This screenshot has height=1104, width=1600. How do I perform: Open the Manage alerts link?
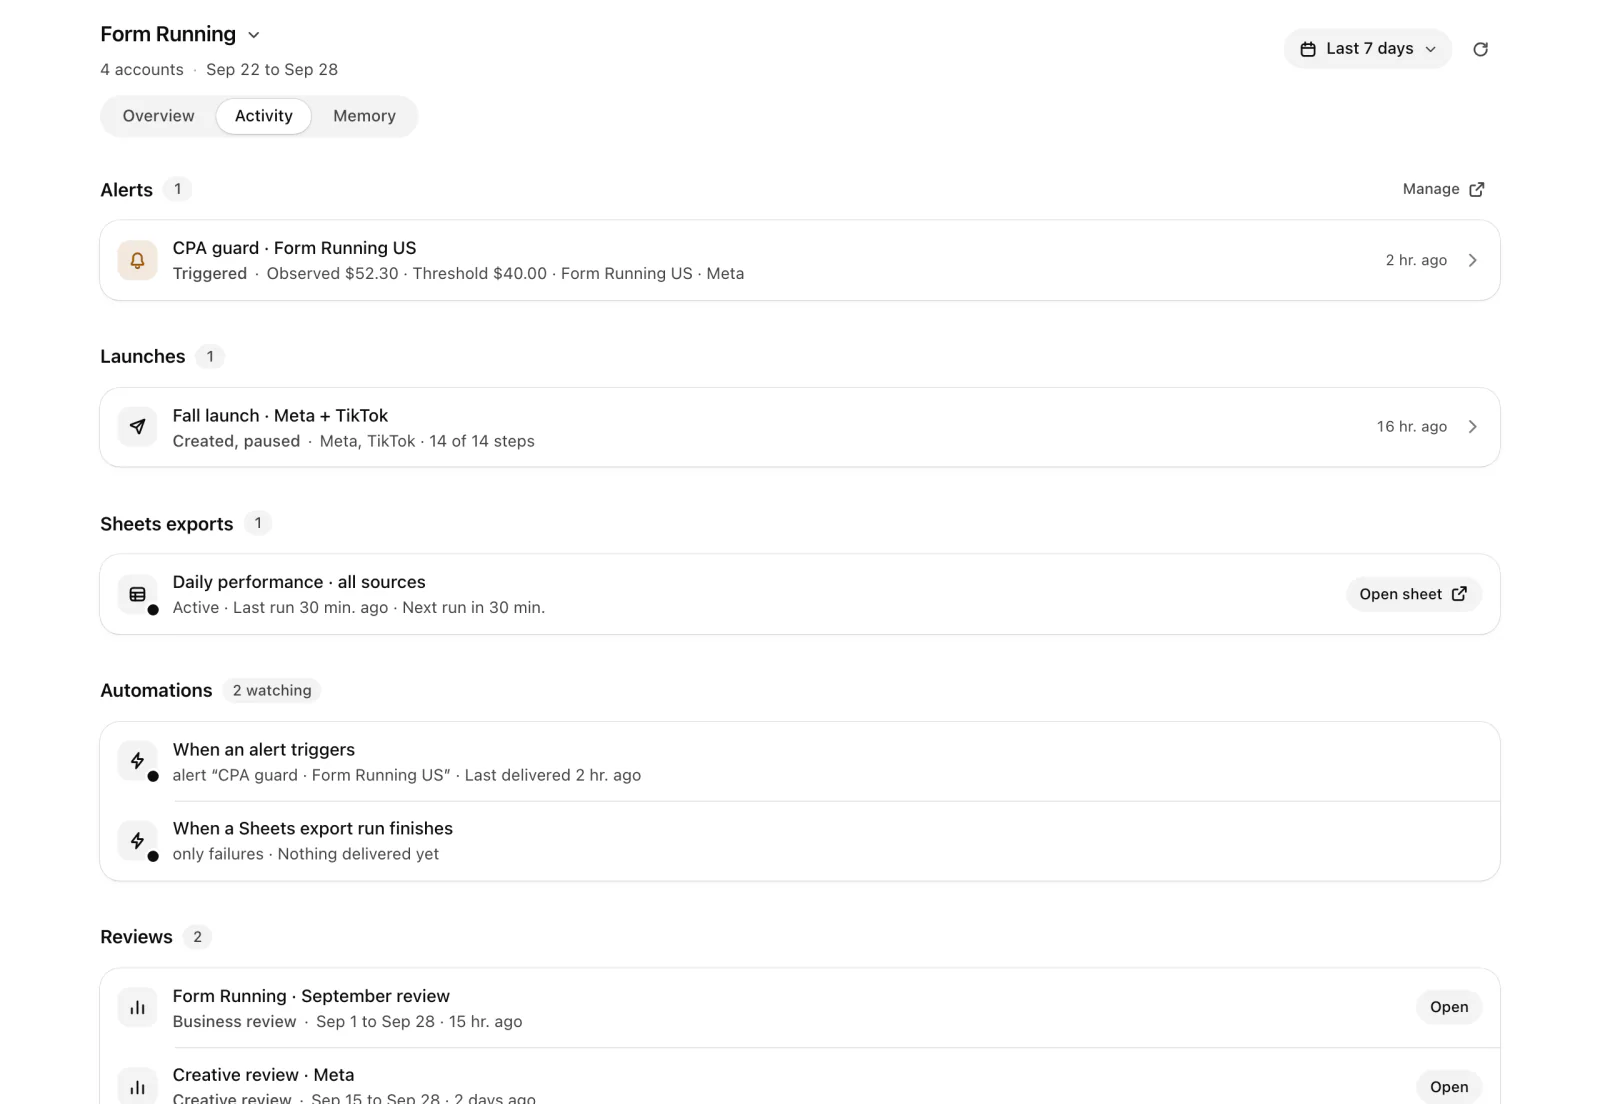click(x=1443, y=189)
